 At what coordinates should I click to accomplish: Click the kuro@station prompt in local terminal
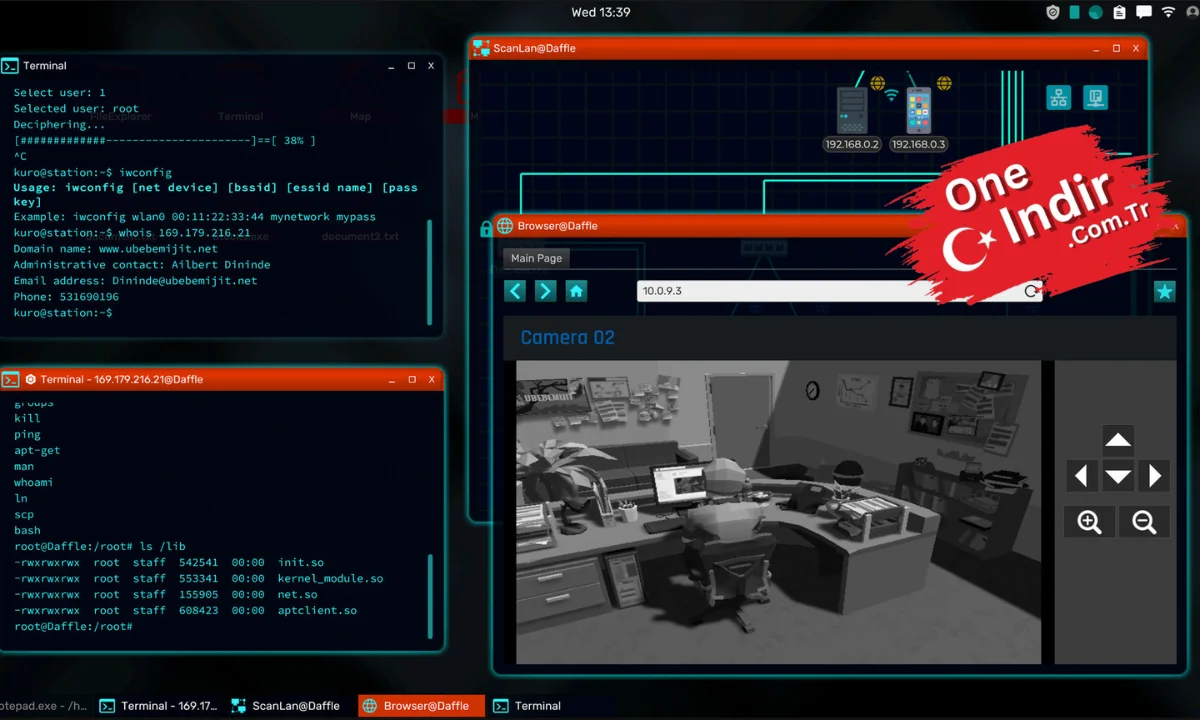coord(62,313)
